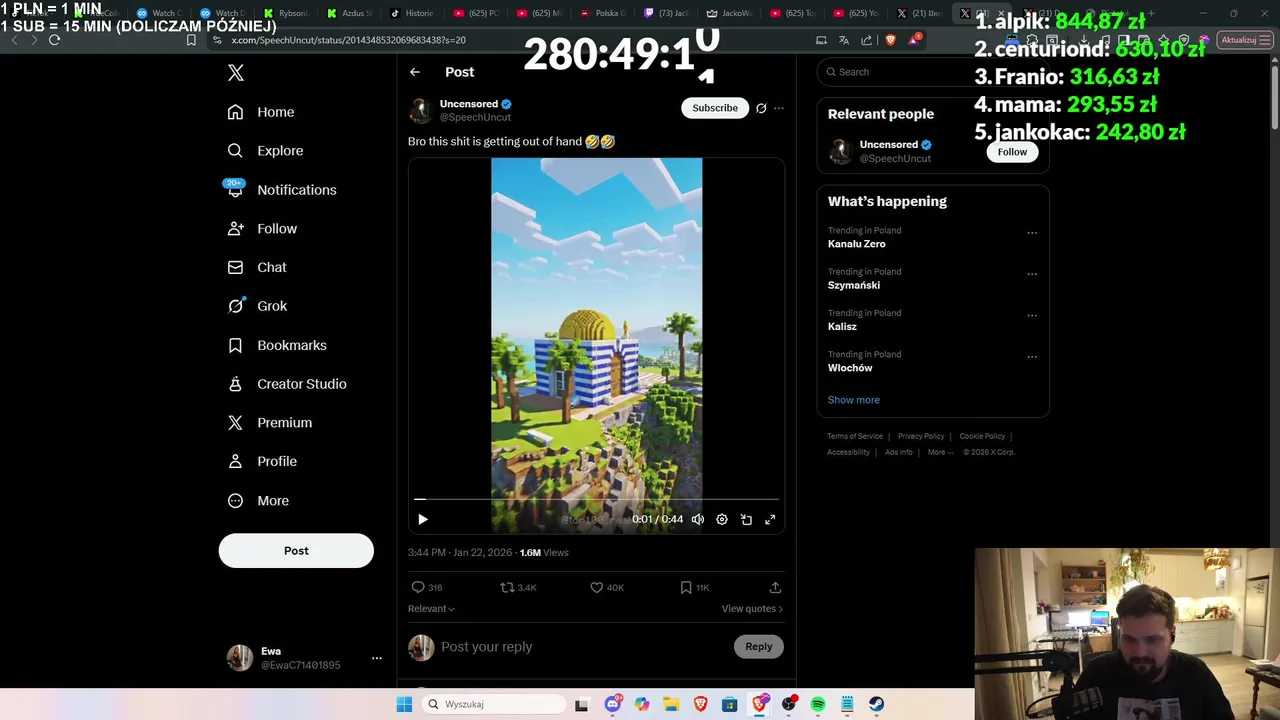This screenshot has height=720, width=1280.
Task: Expand the Relevant replies sort dropdown
Action: pos(431,609)
